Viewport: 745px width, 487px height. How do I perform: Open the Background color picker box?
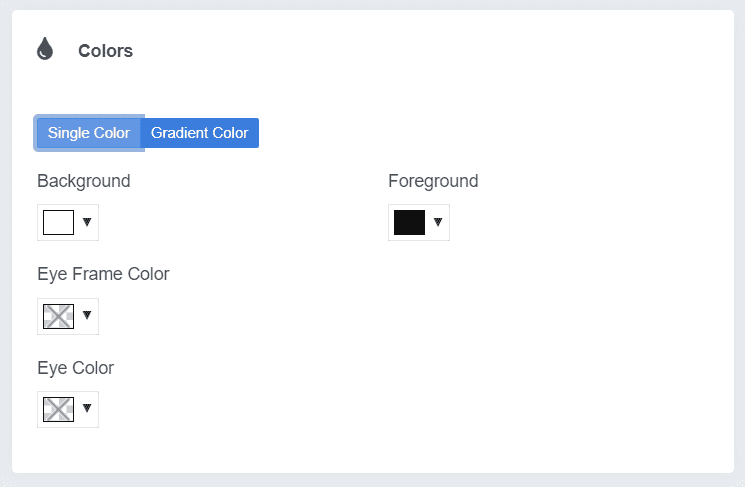pos(68,222)
